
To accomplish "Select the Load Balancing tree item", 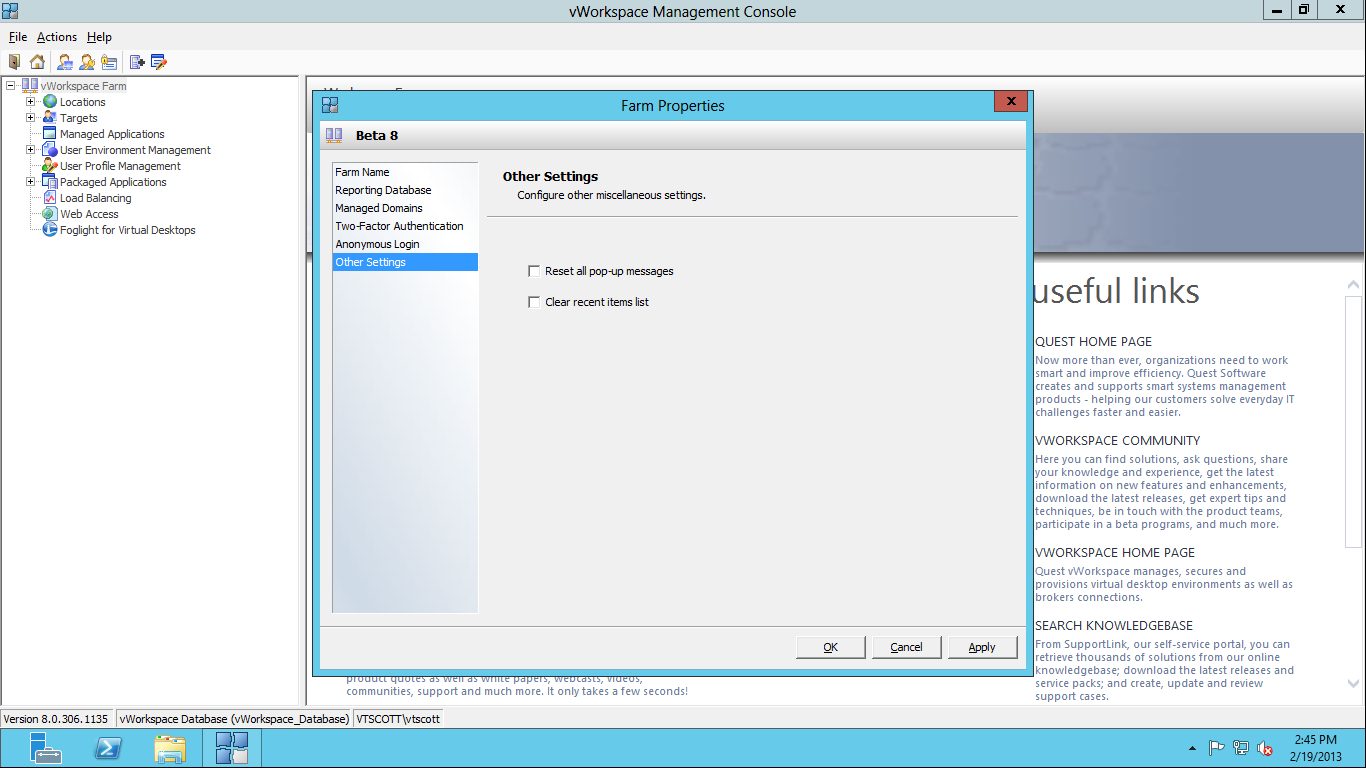I will [95, 198].
